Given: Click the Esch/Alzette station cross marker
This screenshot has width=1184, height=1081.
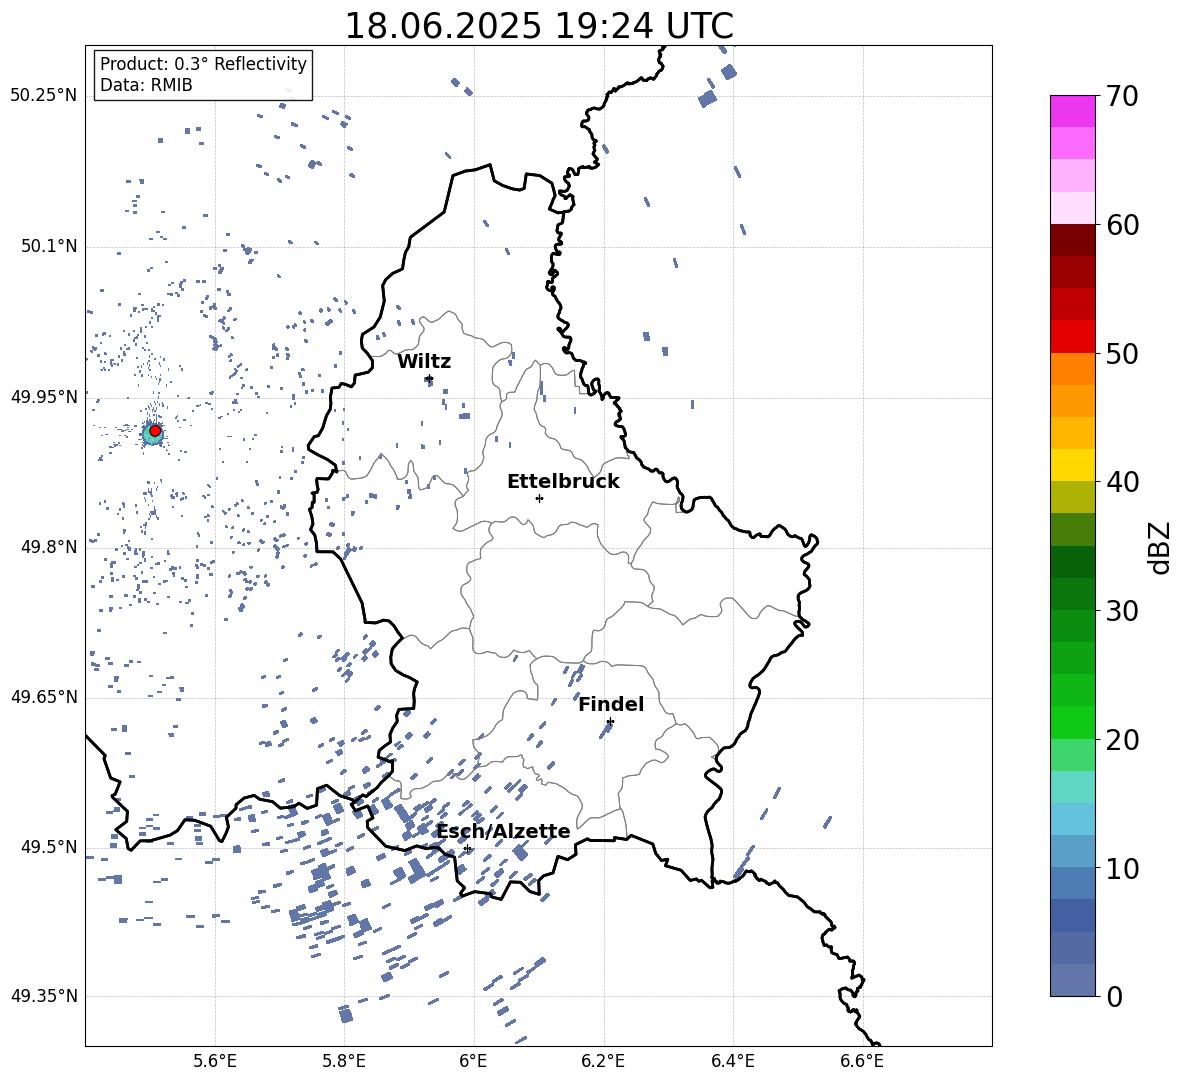Looking at the screenshot, I should click(467, 848).
